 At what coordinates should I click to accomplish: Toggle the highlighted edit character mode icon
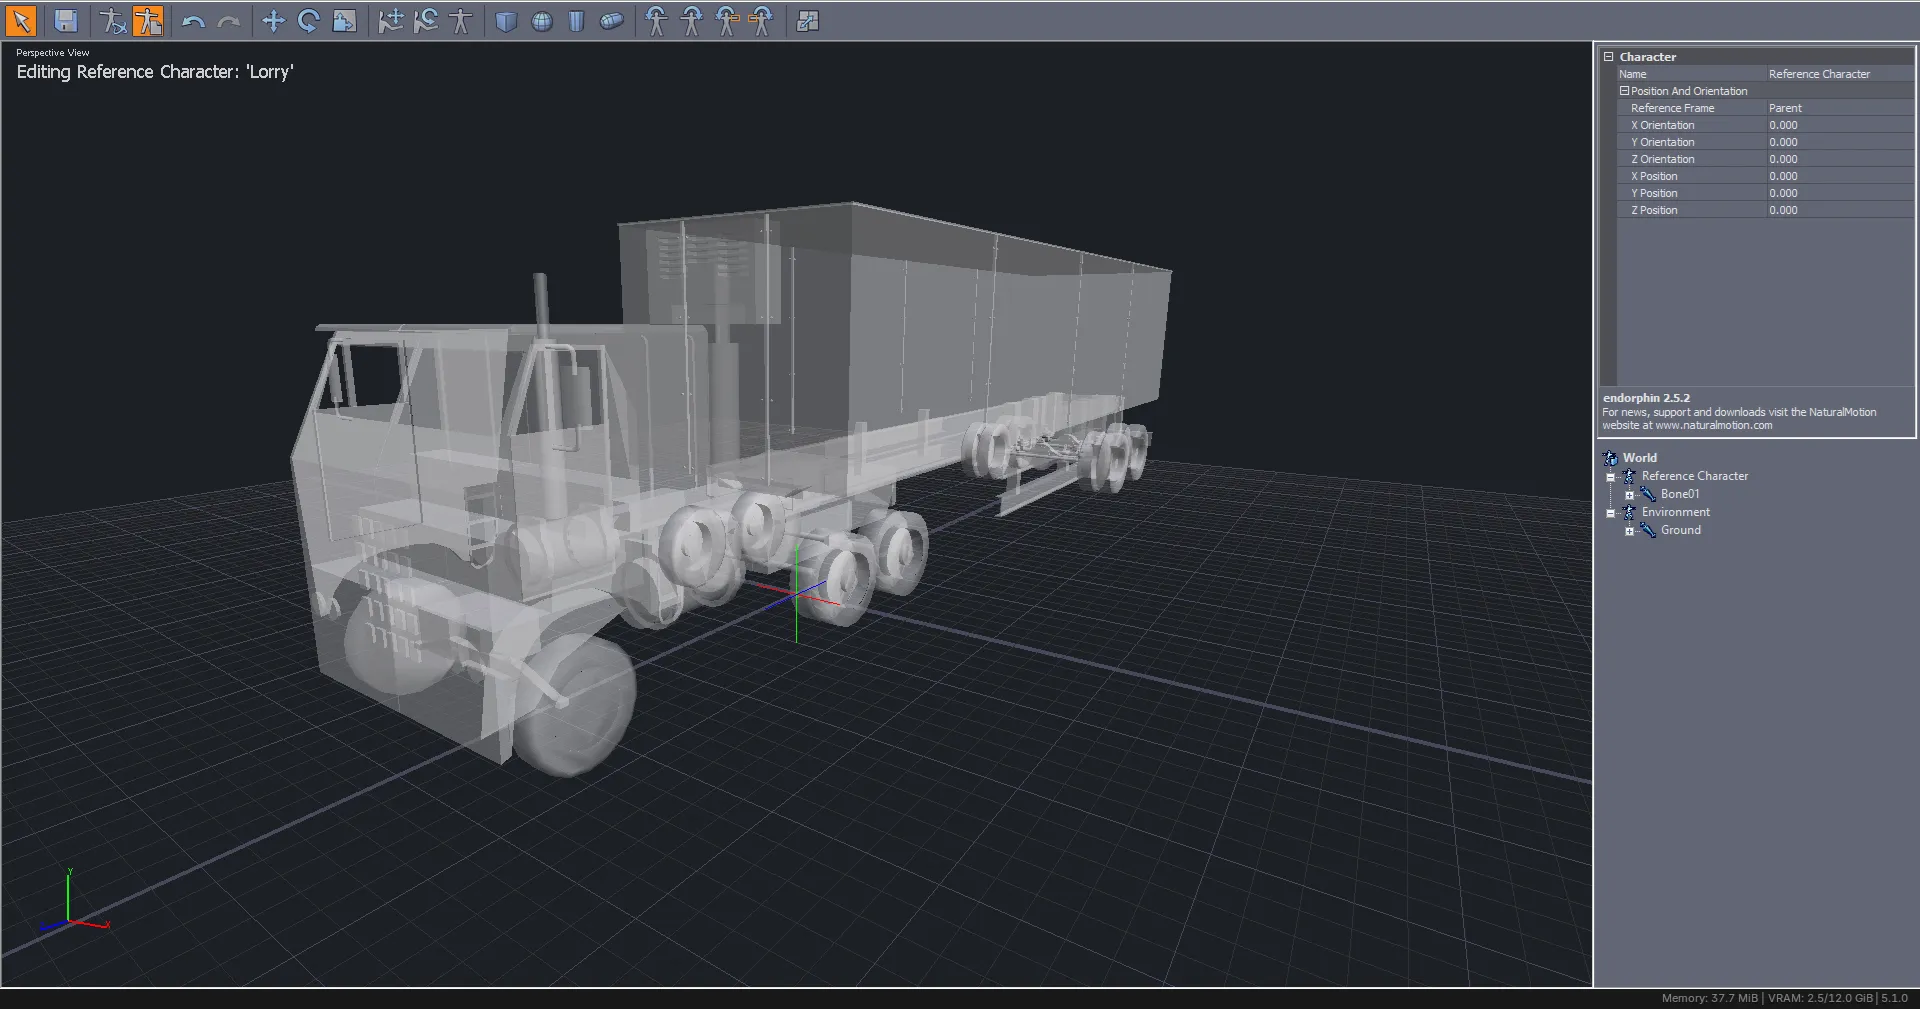148,21
